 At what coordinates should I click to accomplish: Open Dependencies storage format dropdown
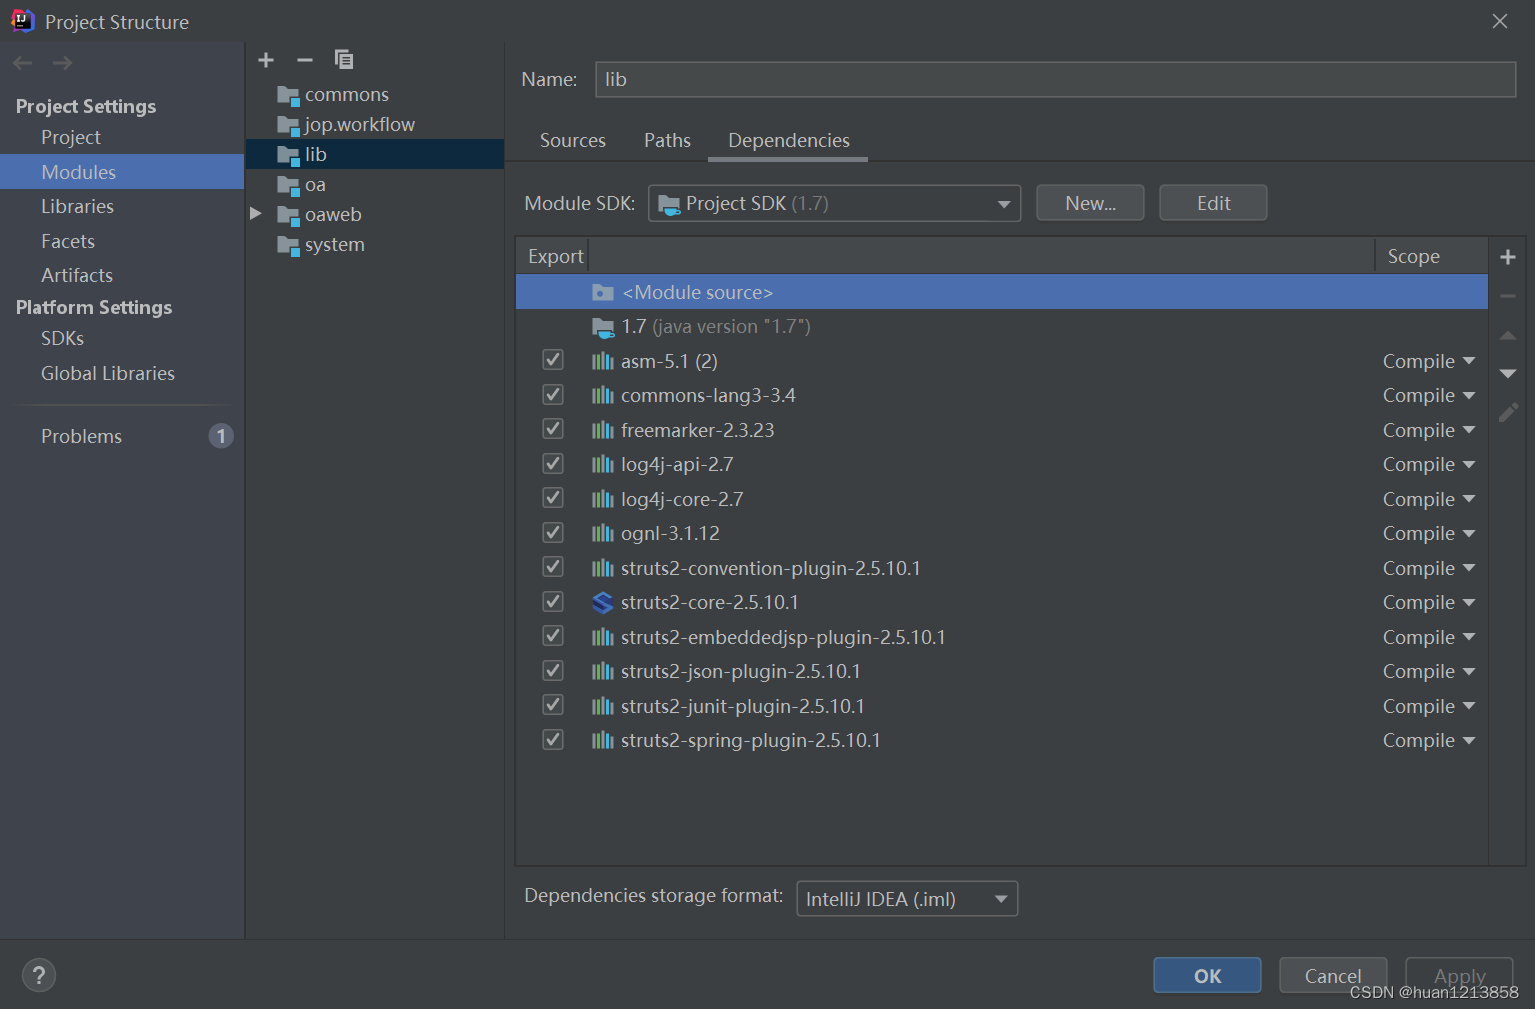[x=907, y=899]
